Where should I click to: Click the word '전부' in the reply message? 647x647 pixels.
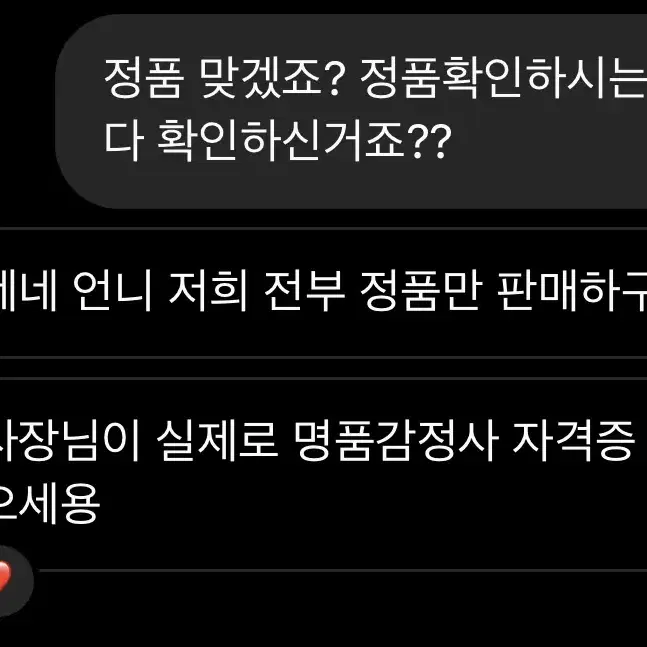coord(305,290)
